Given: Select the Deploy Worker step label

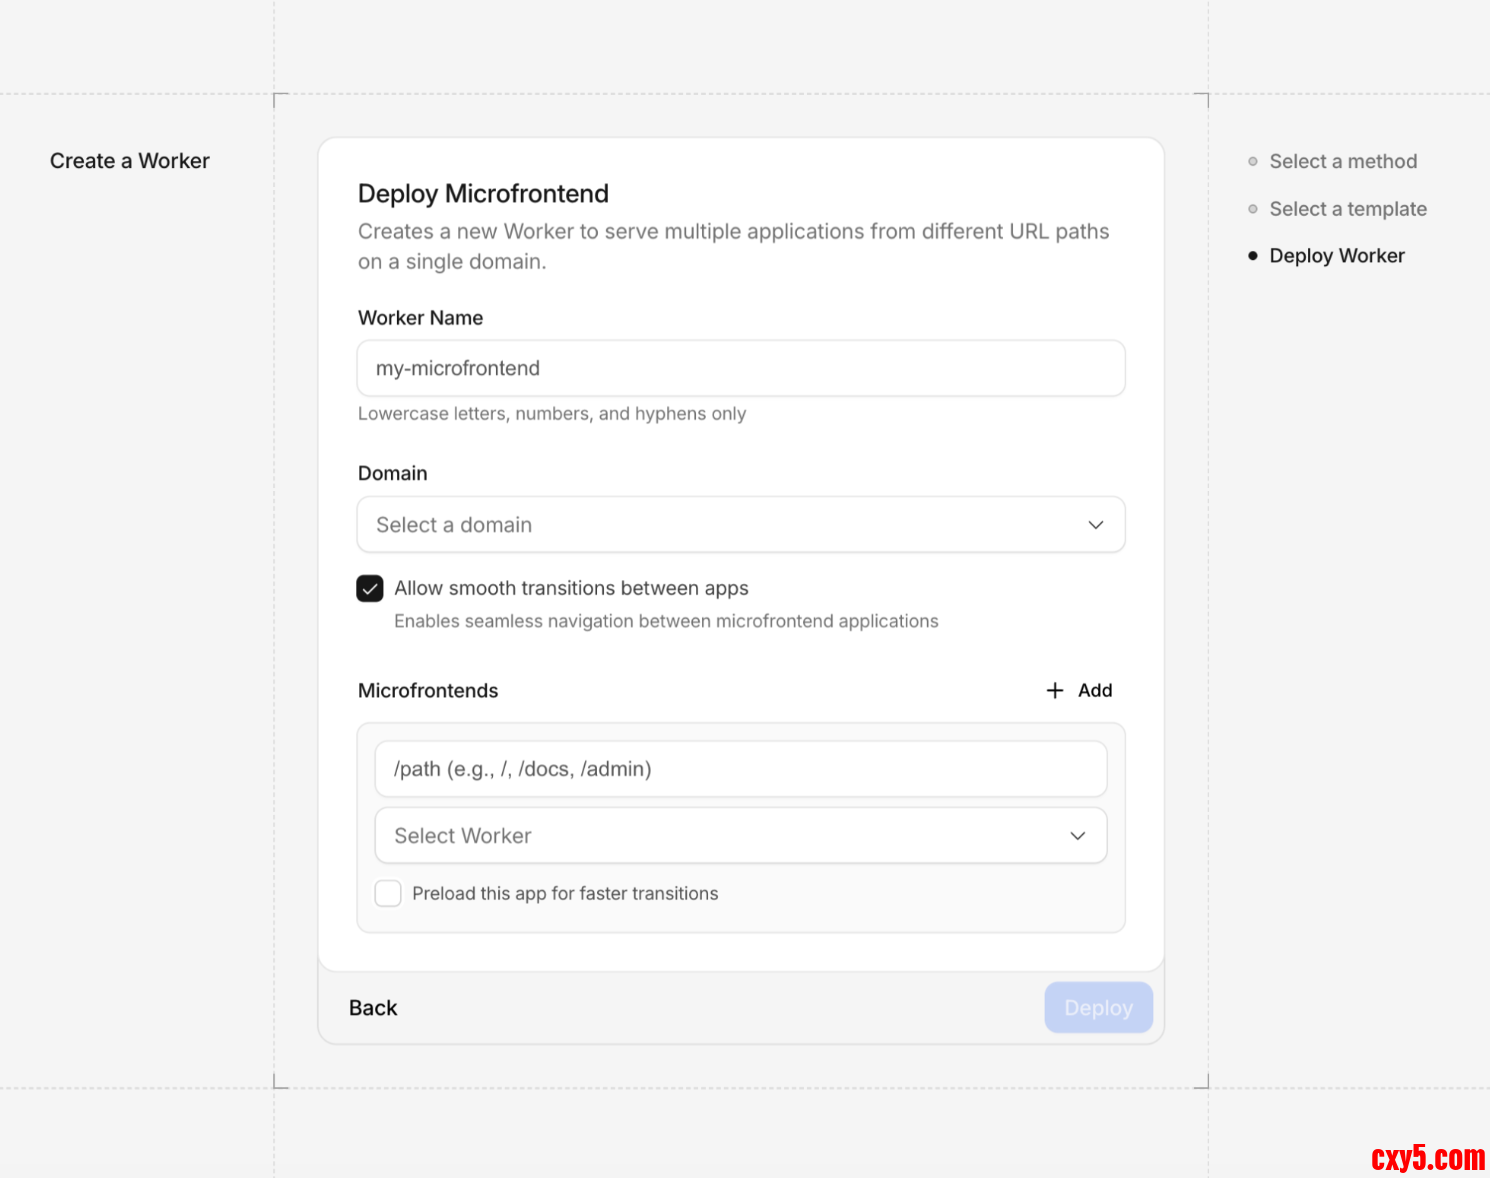Looking at the screenshot, I should point(1336,256).
